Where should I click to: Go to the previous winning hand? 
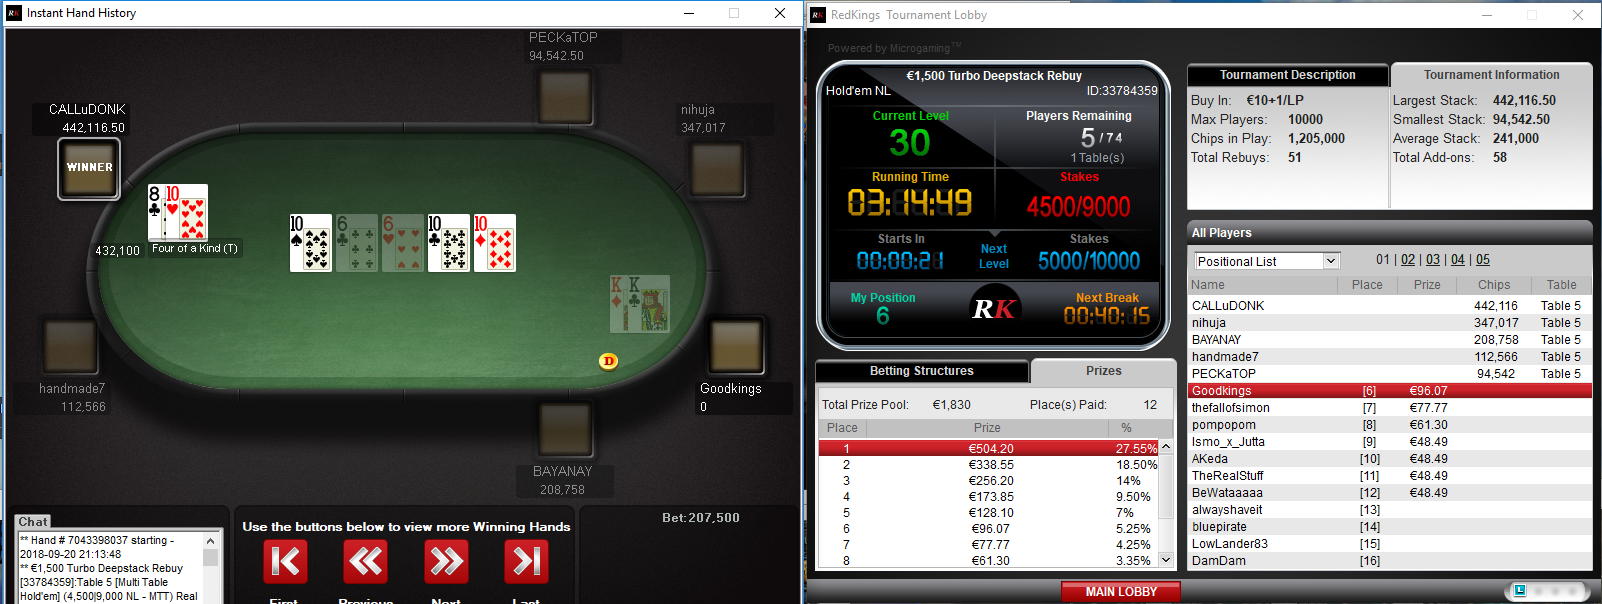pyautogui.click(x=365, y=562)
